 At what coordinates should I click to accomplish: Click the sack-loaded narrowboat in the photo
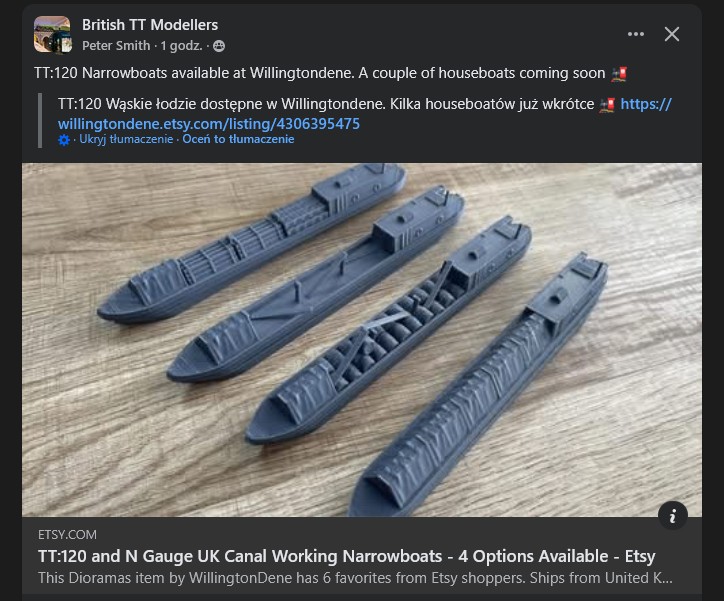tap(388, 330)
